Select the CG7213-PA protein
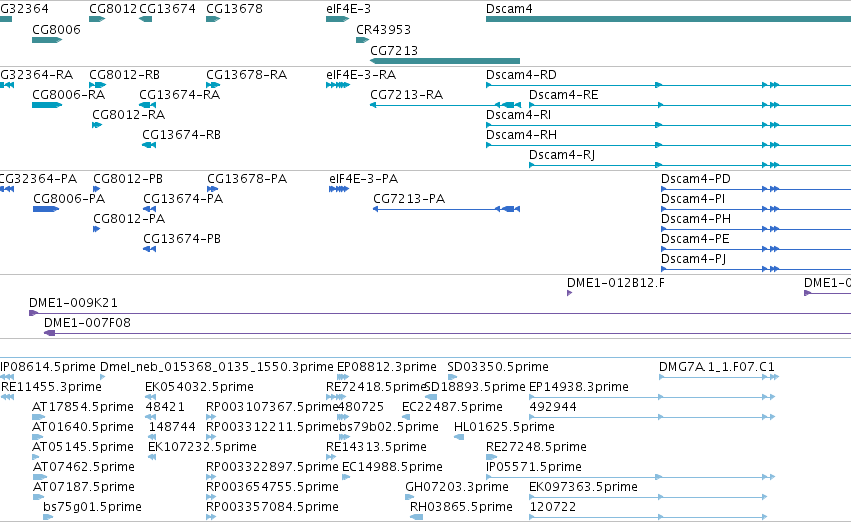 (446, 209)
